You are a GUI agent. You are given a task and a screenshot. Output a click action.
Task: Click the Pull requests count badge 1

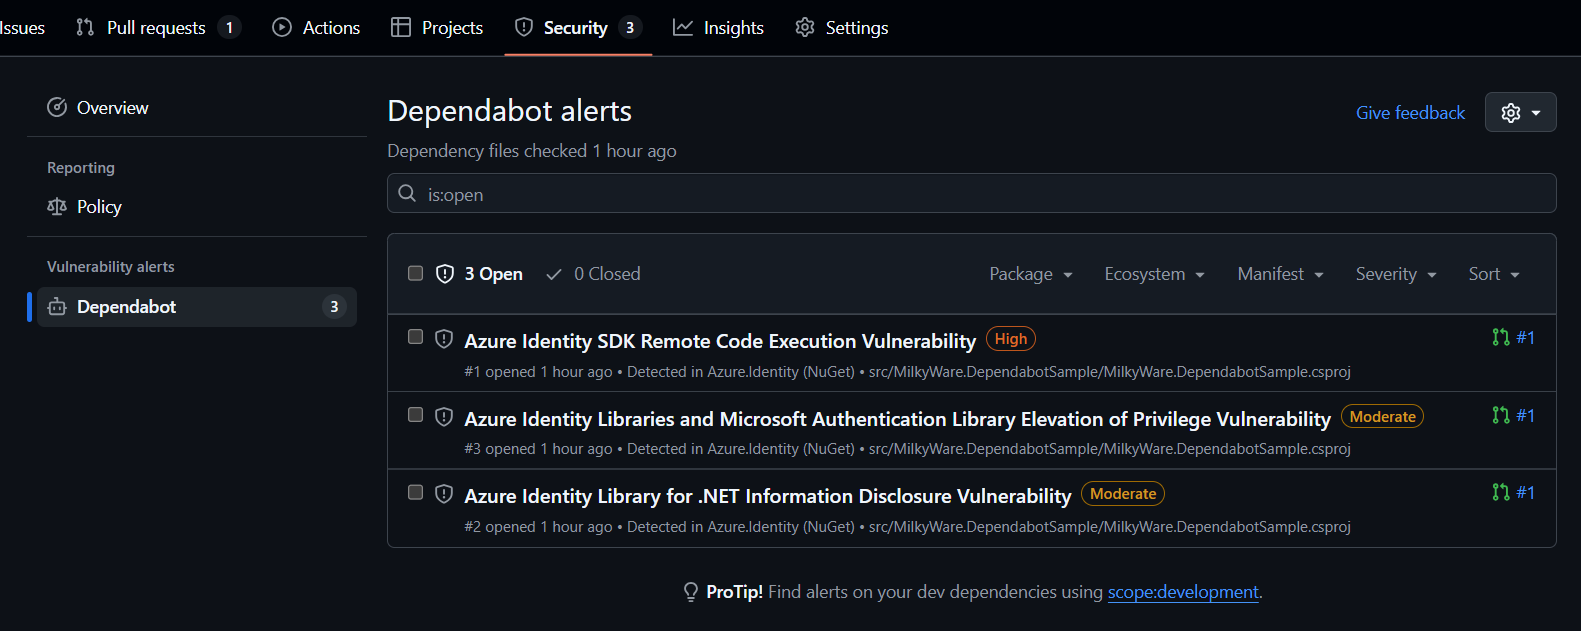tap(229, 27)
